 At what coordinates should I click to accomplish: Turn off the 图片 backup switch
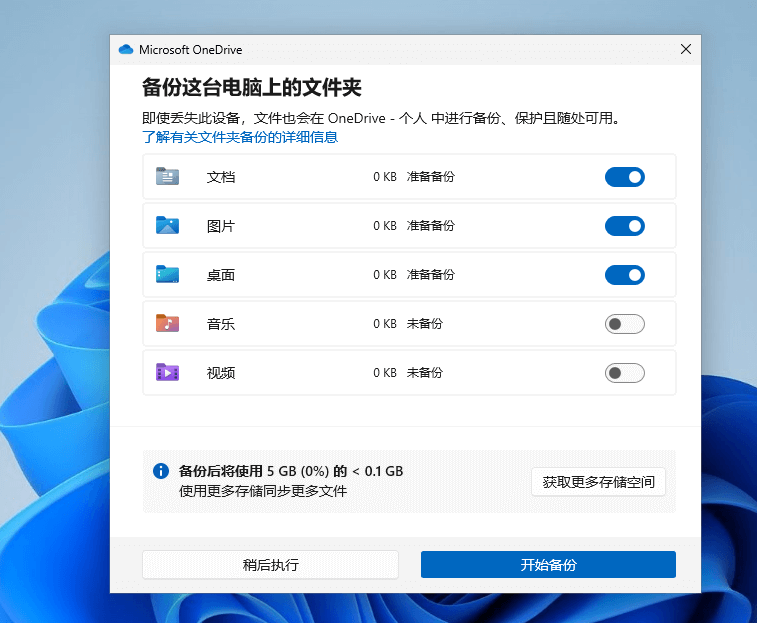pos(624,226)
